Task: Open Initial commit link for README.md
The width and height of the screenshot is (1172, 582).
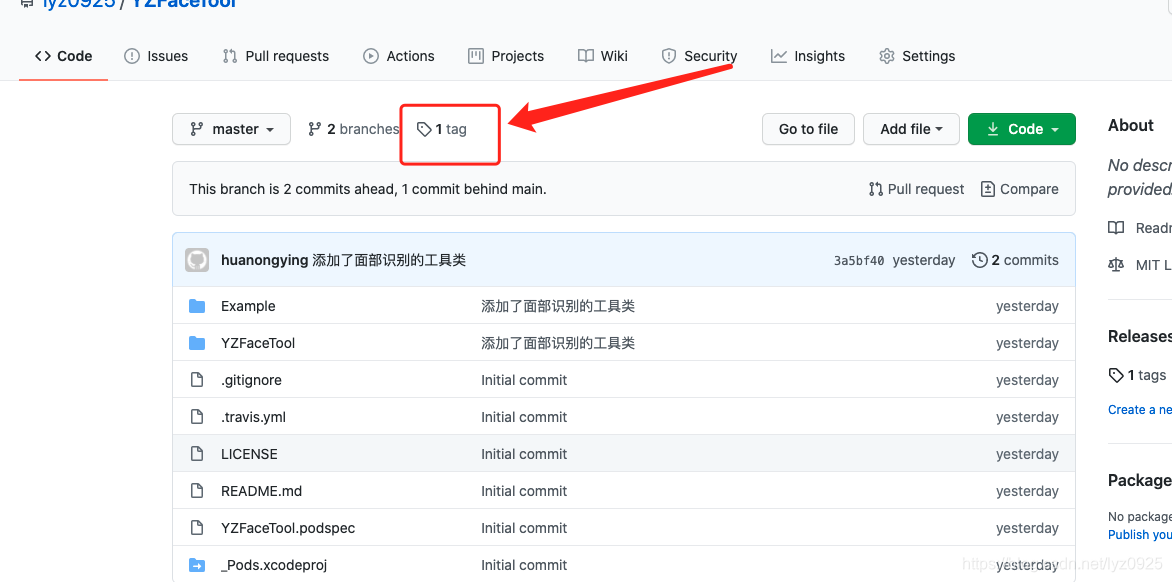Action: click(524, 491)
